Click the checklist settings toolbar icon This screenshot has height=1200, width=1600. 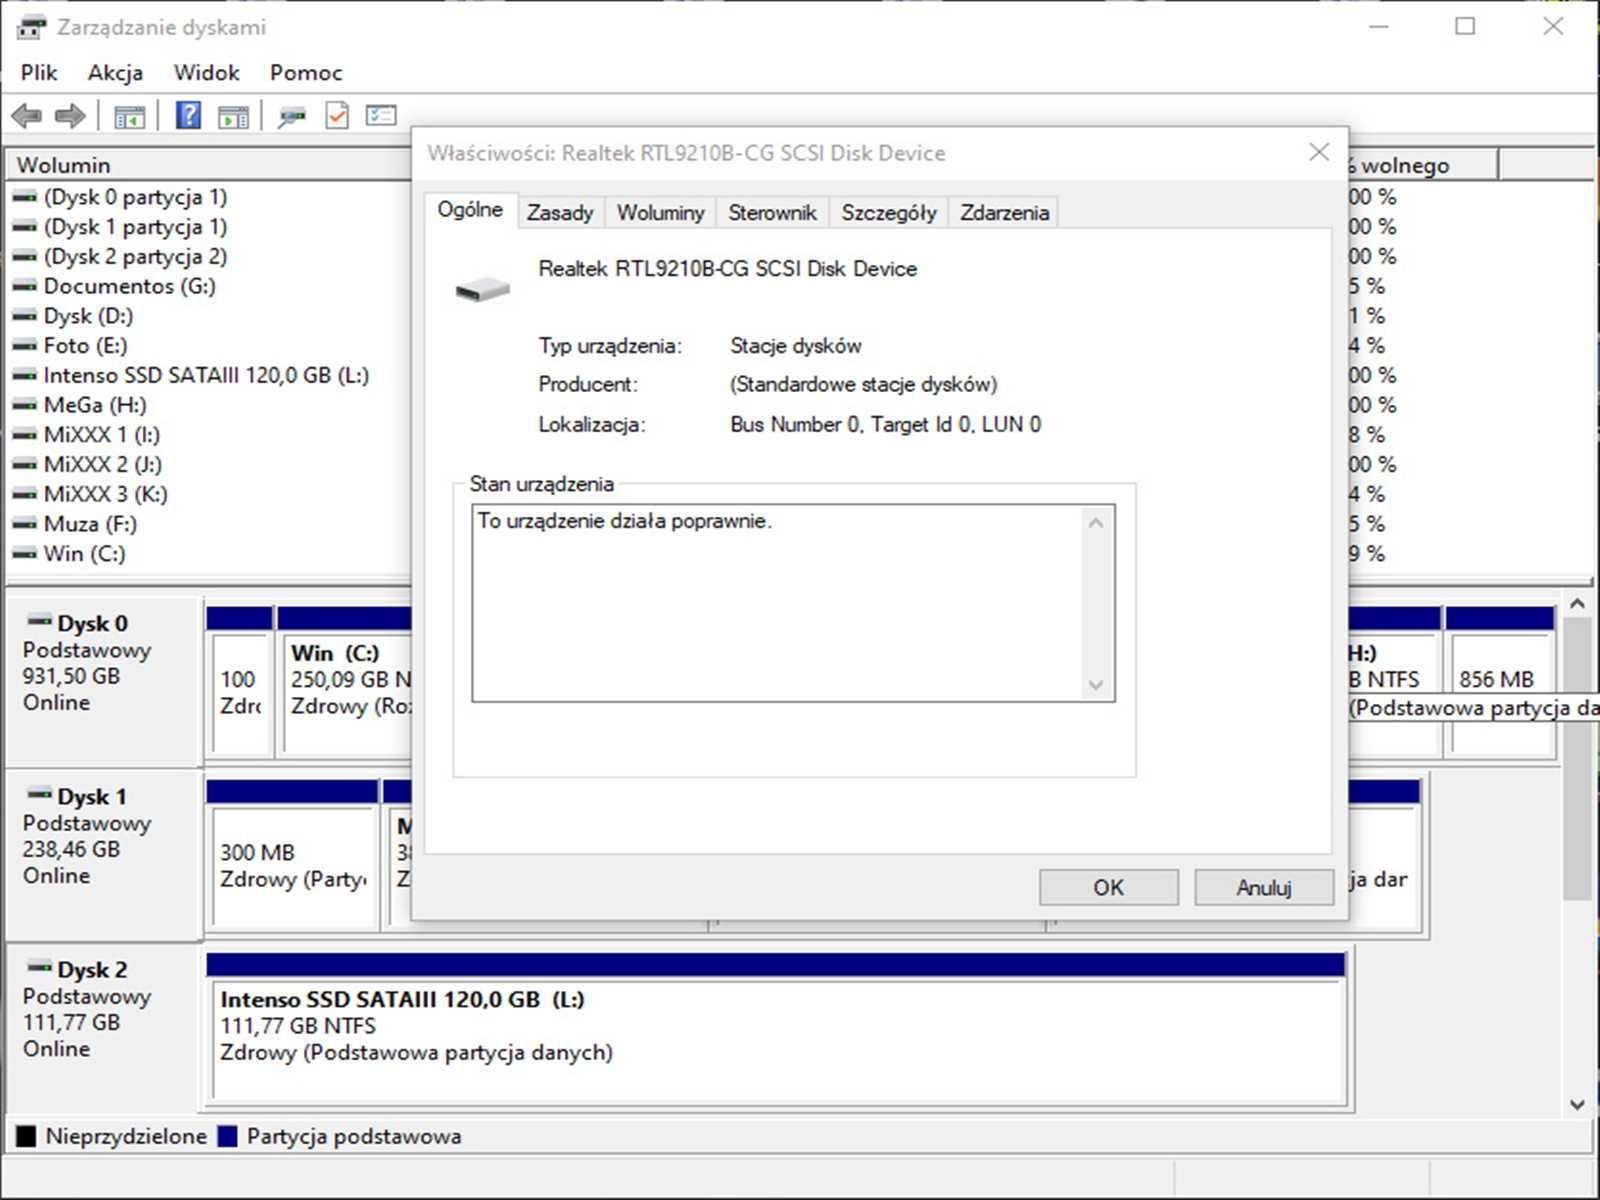pos(381,115)
